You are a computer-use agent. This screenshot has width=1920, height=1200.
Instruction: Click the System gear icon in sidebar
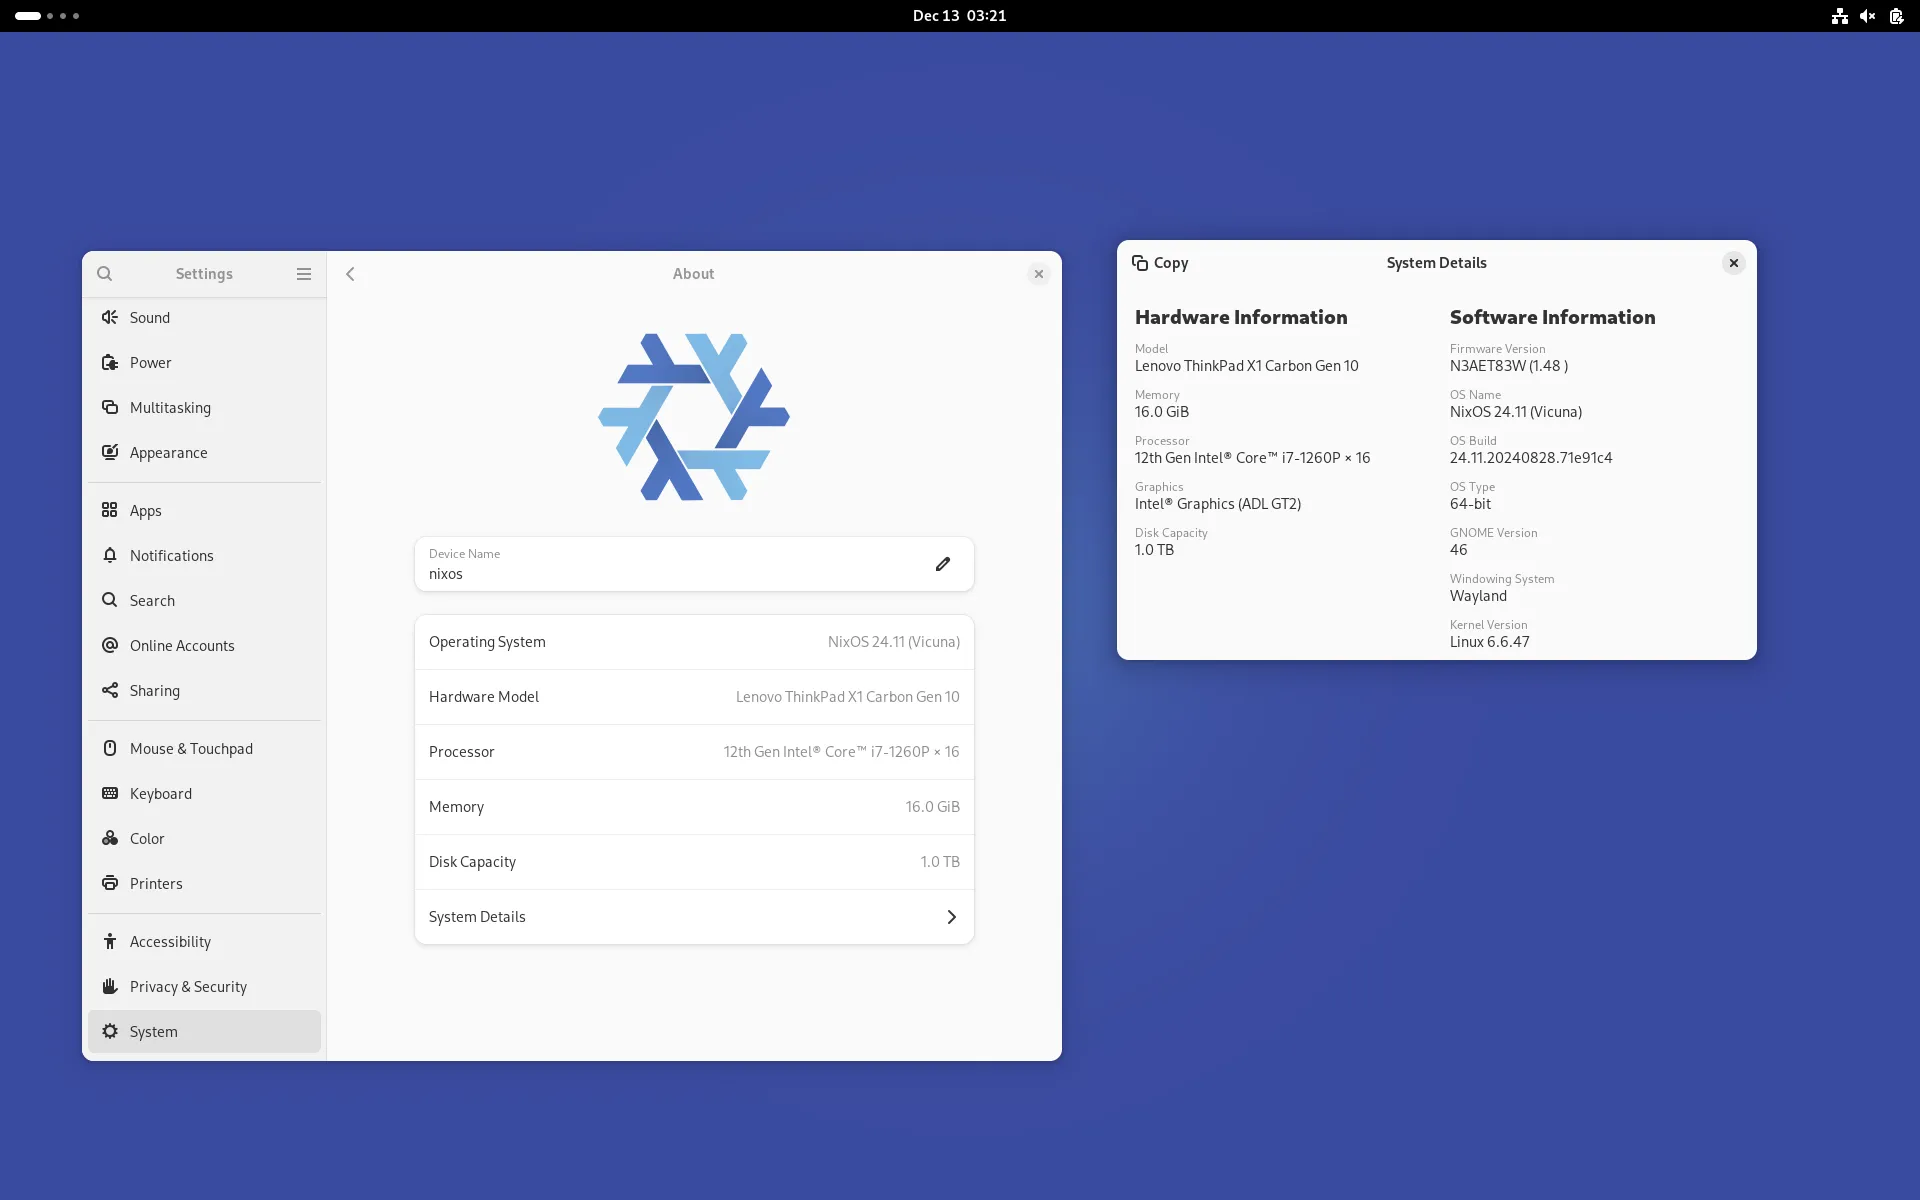110,1031
